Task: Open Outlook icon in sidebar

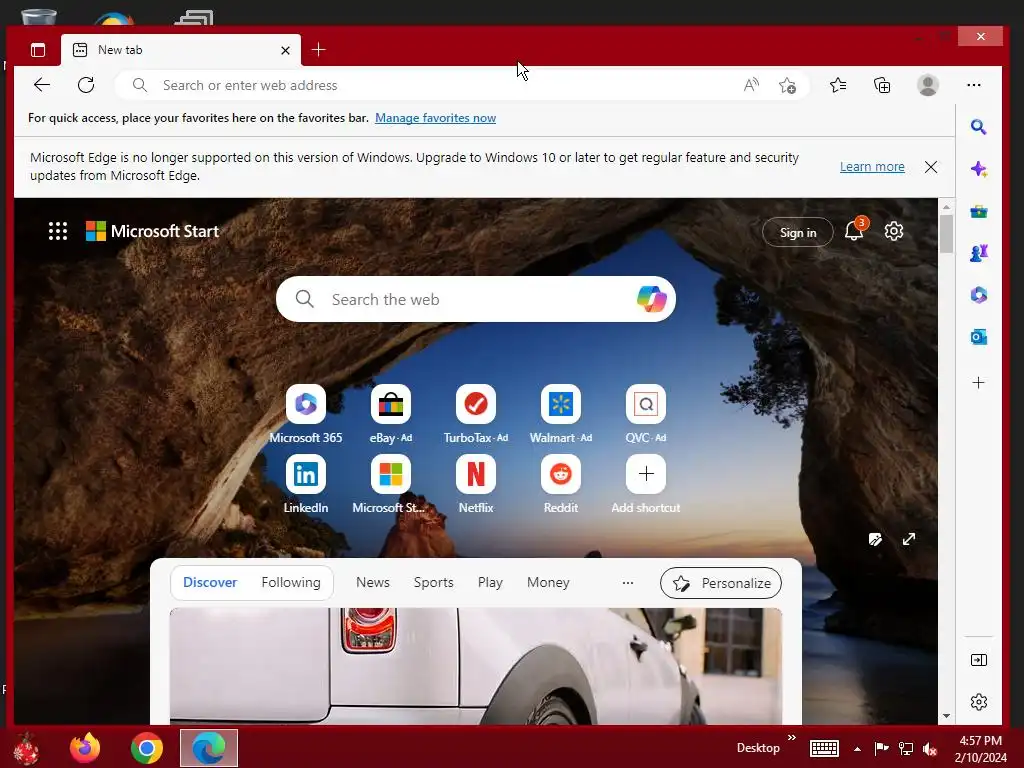Action: point(978,337)
